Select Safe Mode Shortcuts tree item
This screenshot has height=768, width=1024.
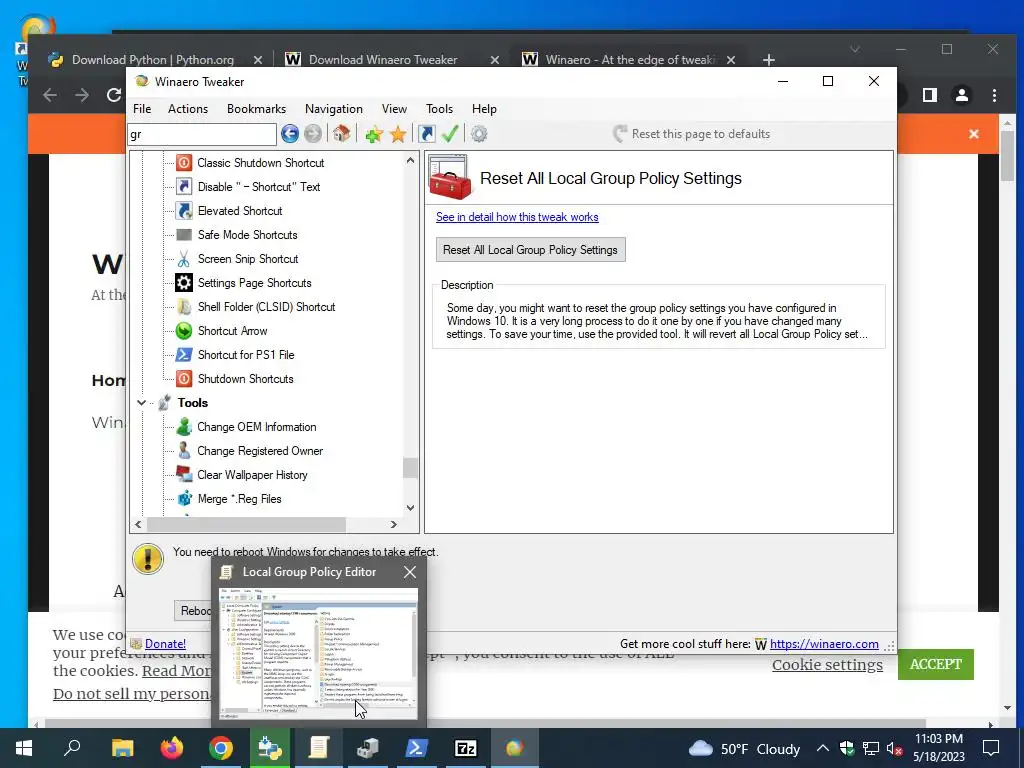point(248,234)
